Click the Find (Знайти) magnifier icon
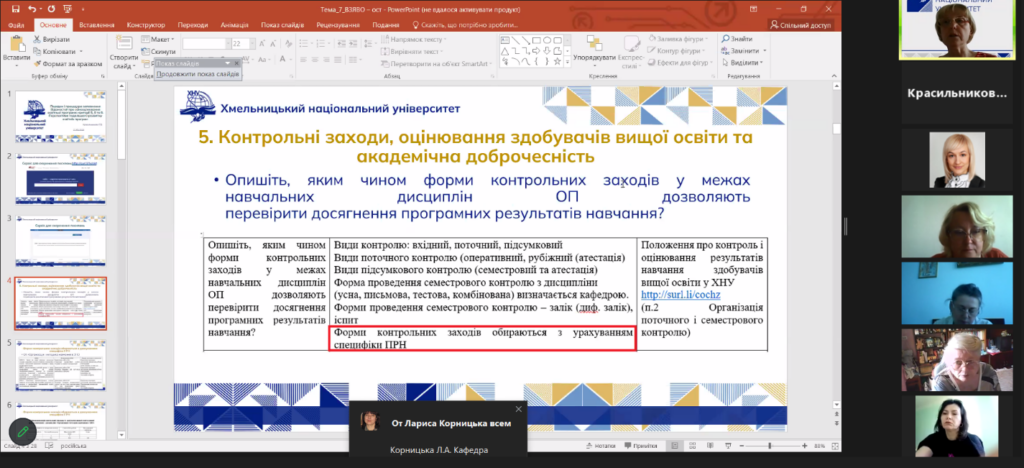Image resolution: width=1024 pixels, height=468 pixels. click(x=723, y=39)
